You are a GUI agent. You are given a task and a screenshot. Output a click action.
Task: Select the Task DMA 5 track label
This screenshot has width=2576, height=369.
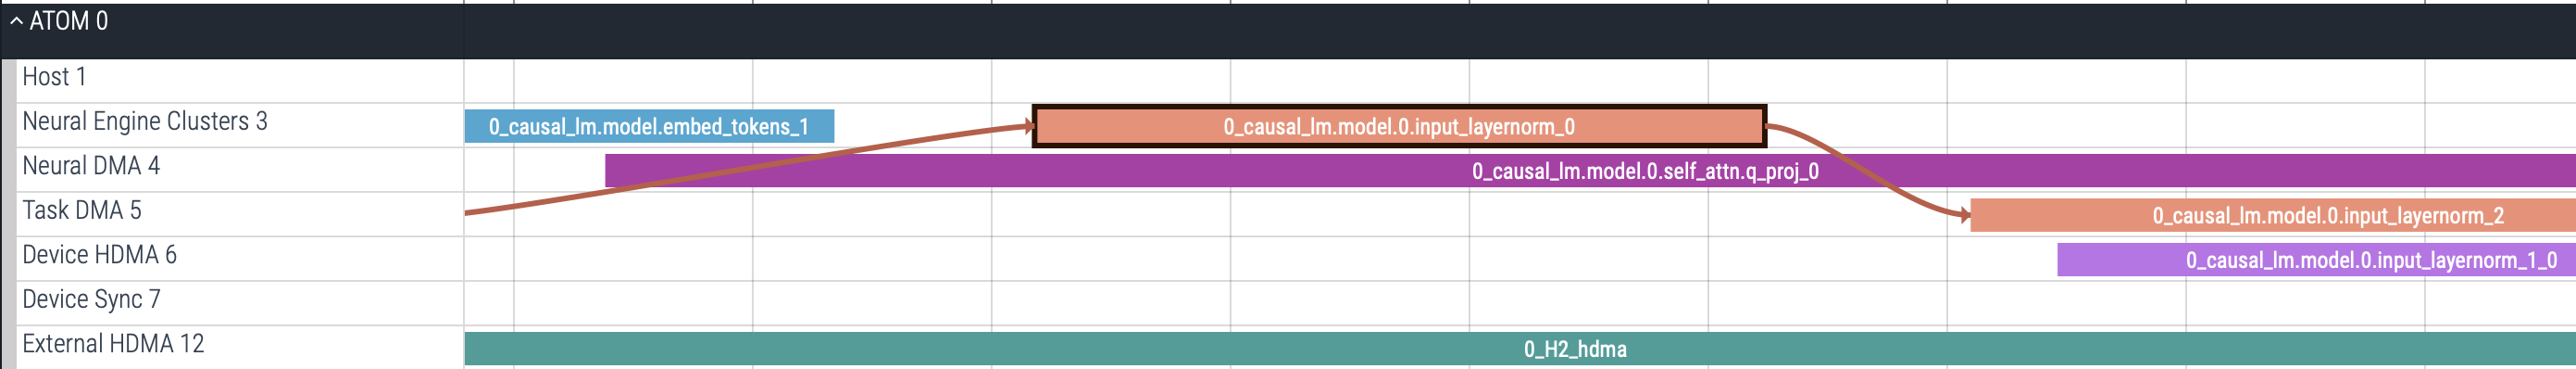pyautogui.click(x=82, y=210)
